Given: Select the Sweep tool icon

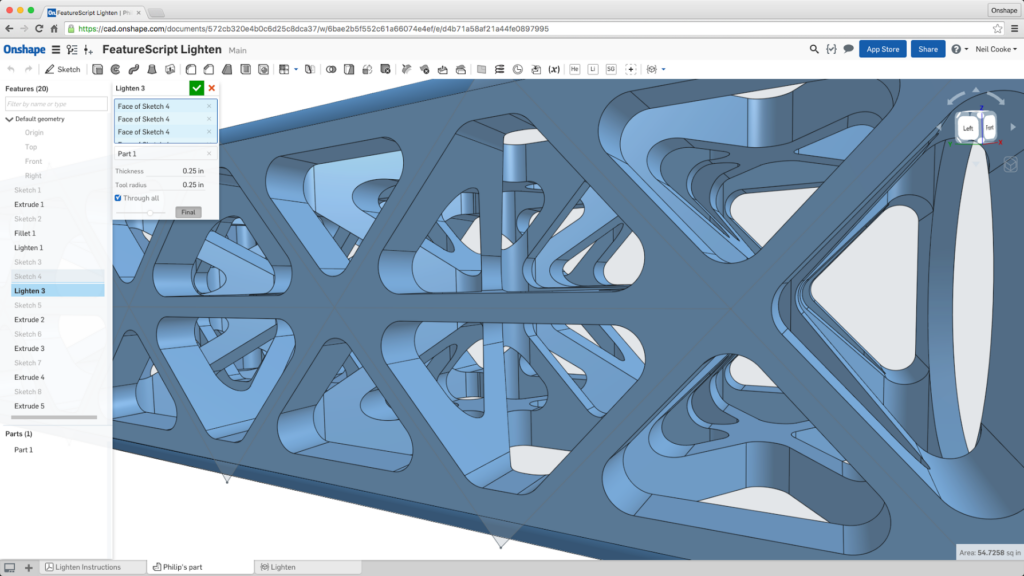Looking at the screenshot, I should click(134, 69).
